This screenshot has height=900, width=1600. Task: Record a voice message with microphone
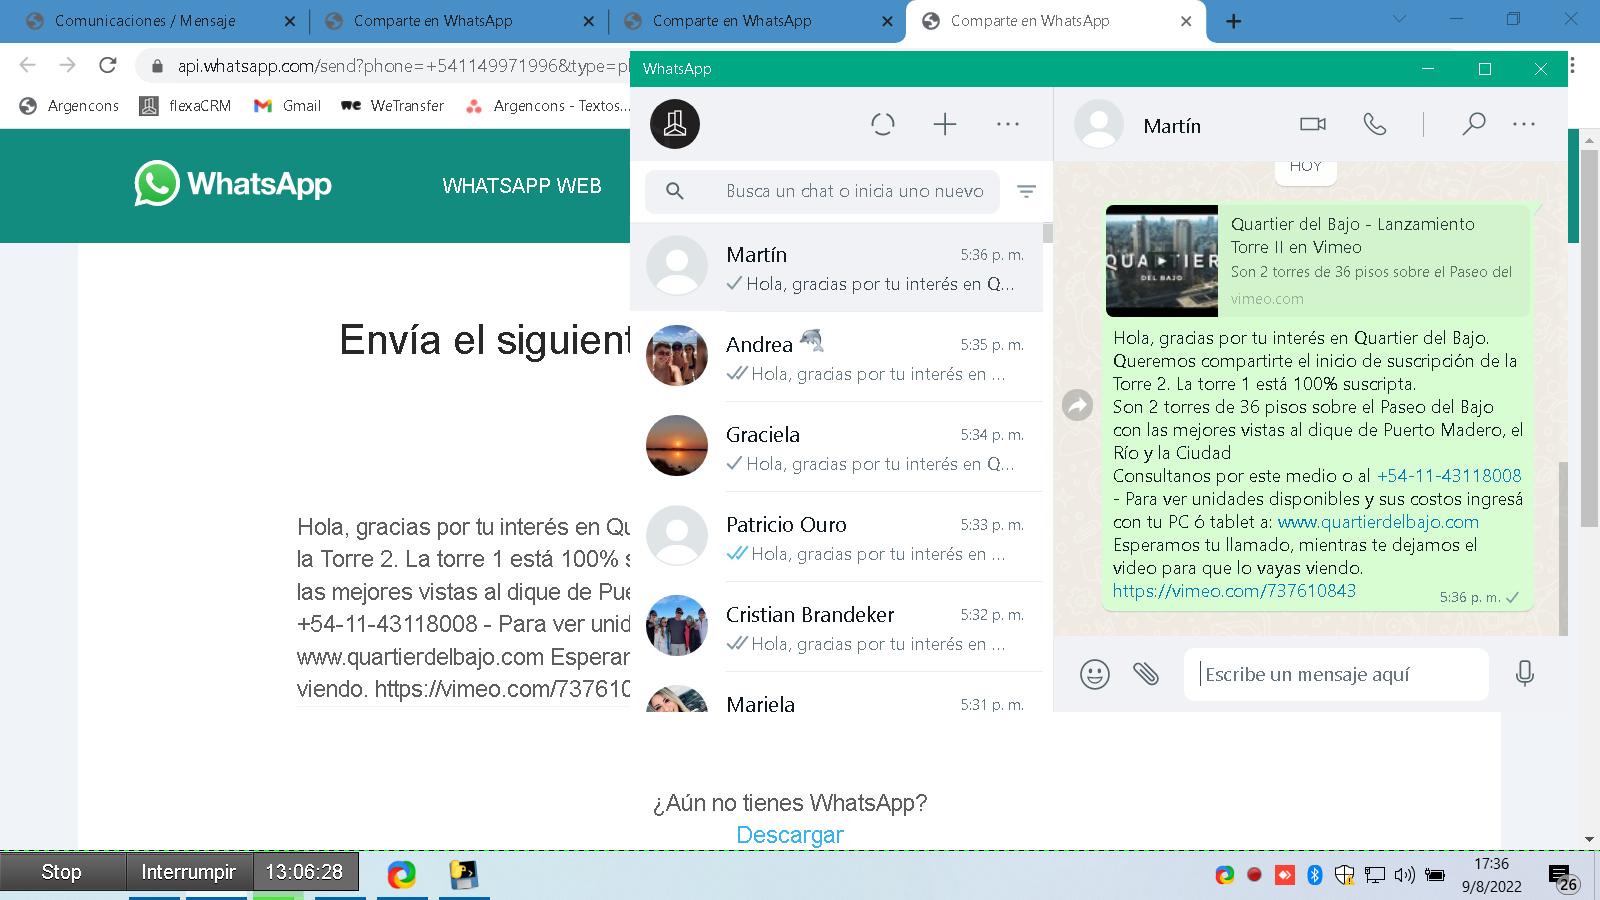click(1524, 674)
